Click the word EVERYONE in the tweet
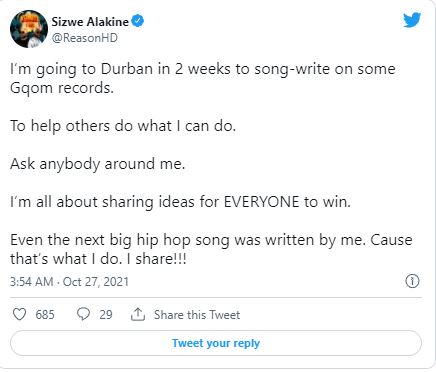The height and width of the screenshot is (372, 436). point(261,202)
